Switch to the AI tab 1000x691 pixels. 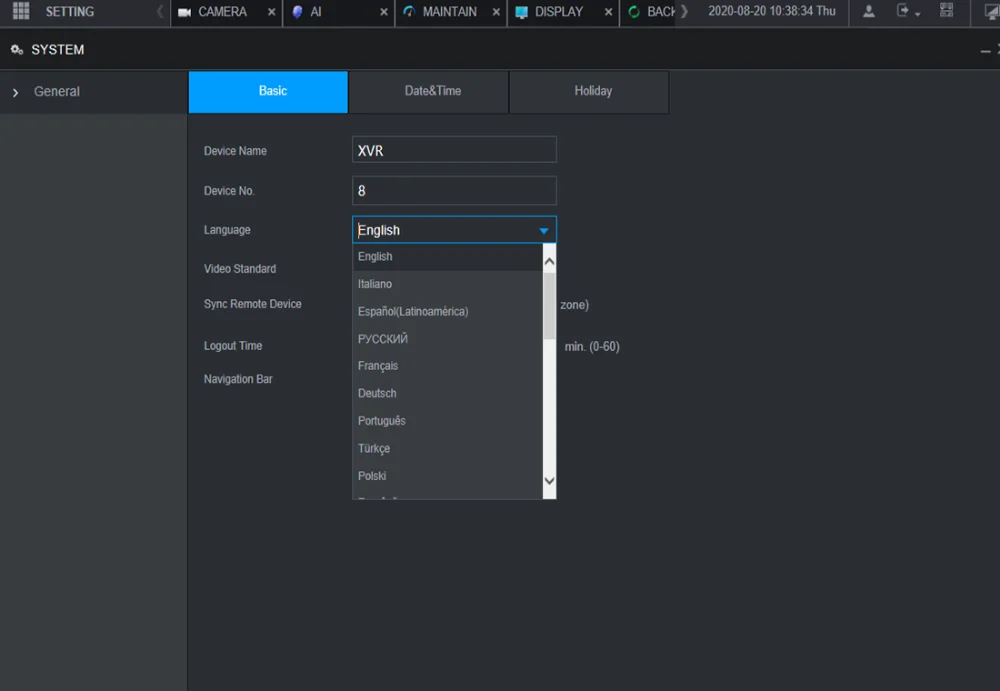click(x=339, y=12)
